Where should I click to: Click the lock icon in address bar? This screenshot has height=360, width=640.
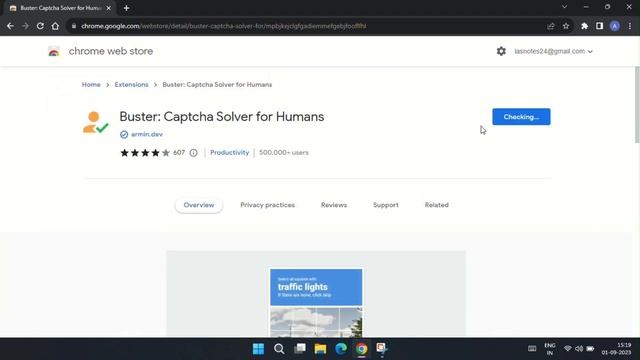[74, 26]
